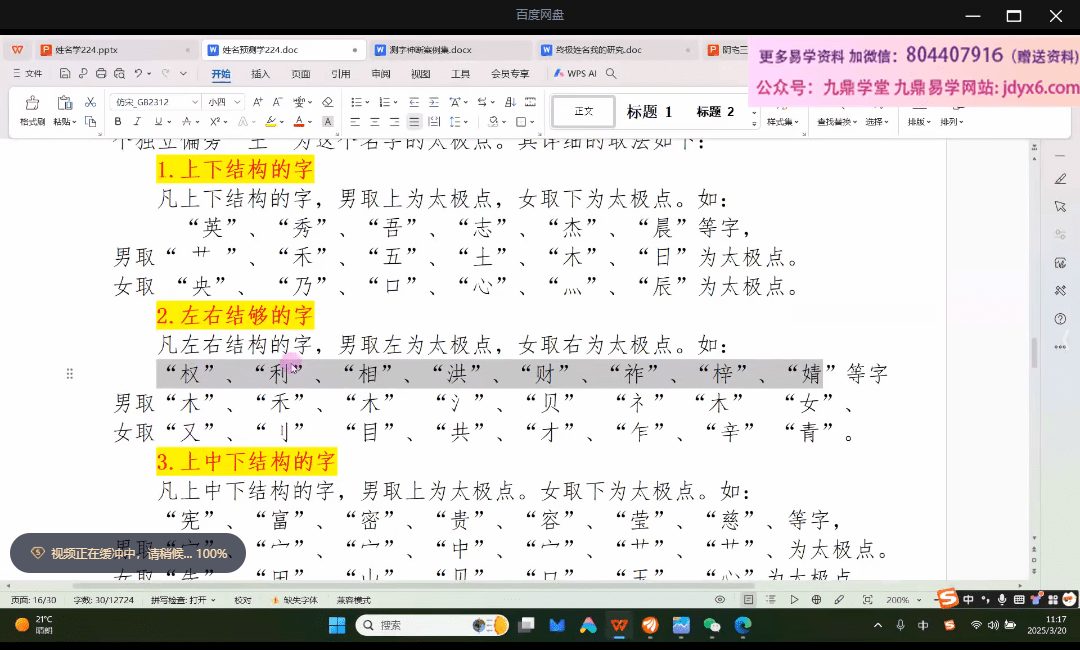Switch to the 插入 ribbon tab

[x=260, y=73]
